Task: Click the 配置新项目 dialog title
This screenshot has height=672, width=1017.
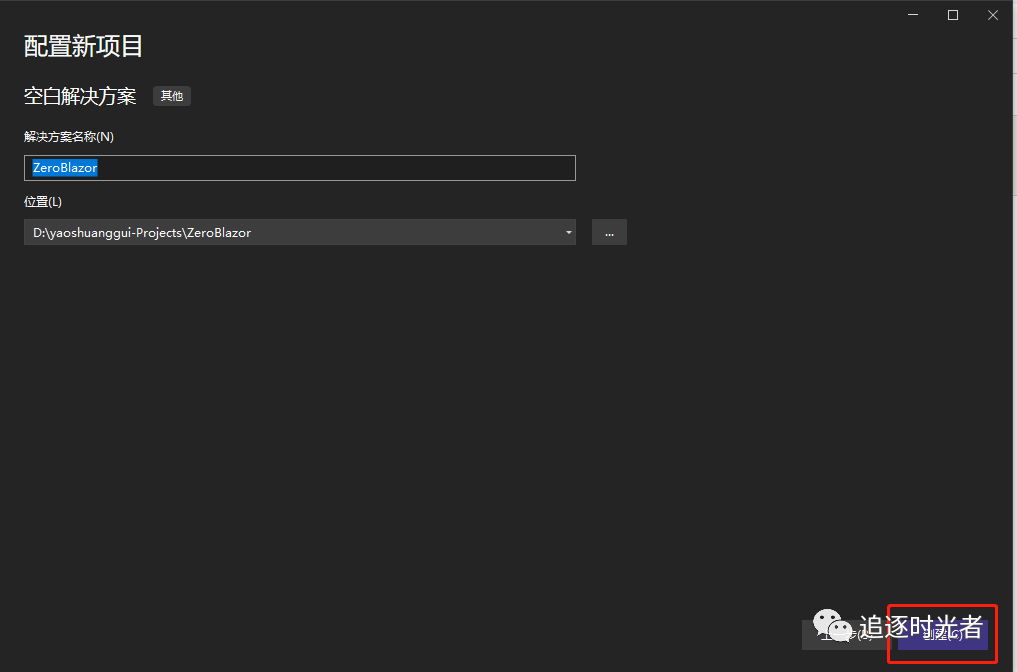Action: (84, 46)
